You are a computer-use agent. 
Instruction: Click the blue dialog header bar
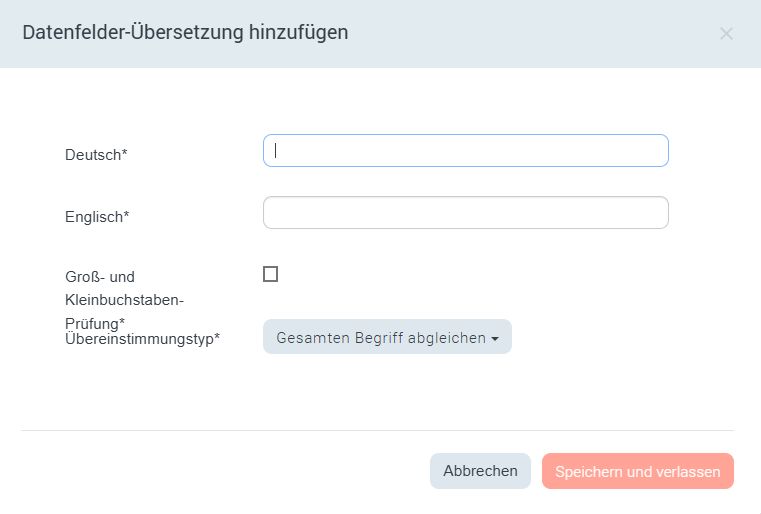pos(500,33)
